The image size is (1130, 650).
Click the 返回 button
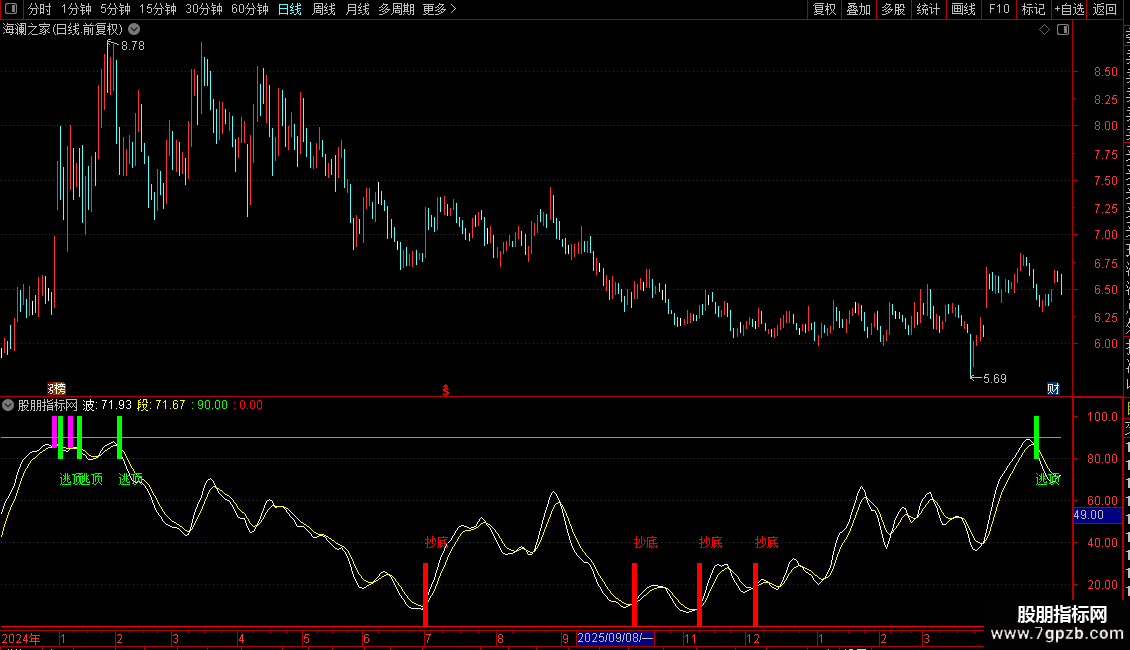(1104, 9)
